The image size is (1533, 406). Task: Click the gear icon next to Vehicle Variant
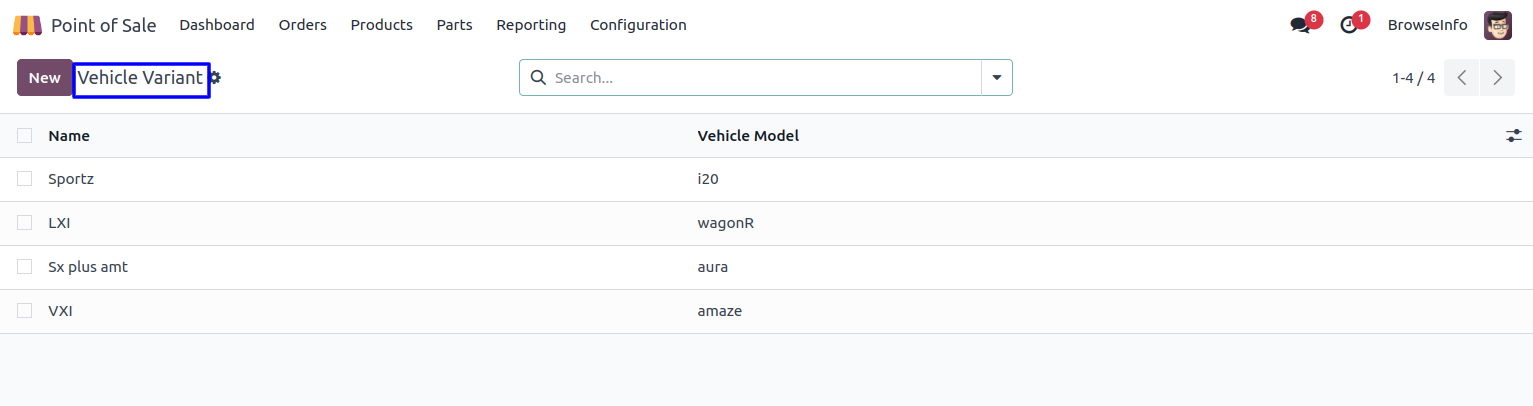coord(216,78)
